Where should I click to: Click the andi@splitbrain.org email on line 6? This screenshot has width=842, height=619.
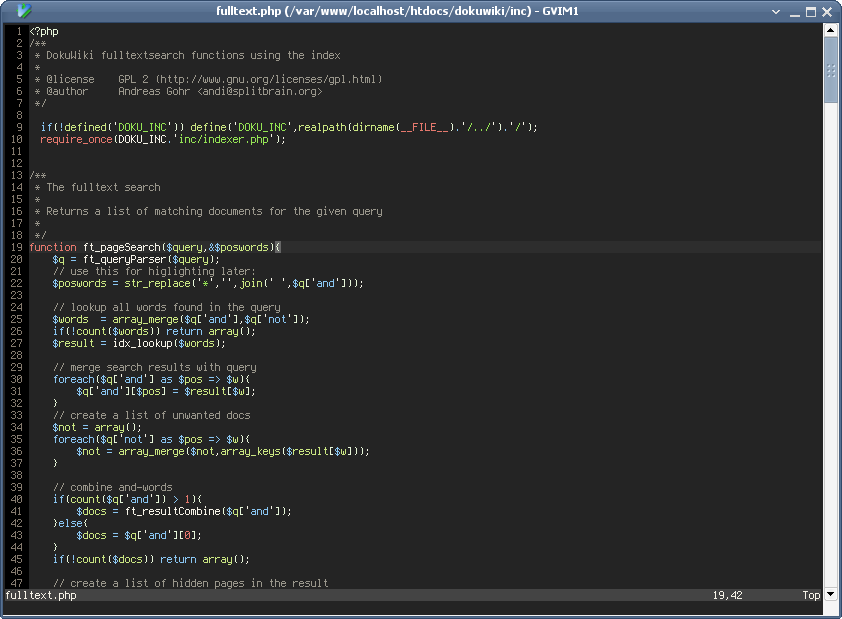point(260,91)
